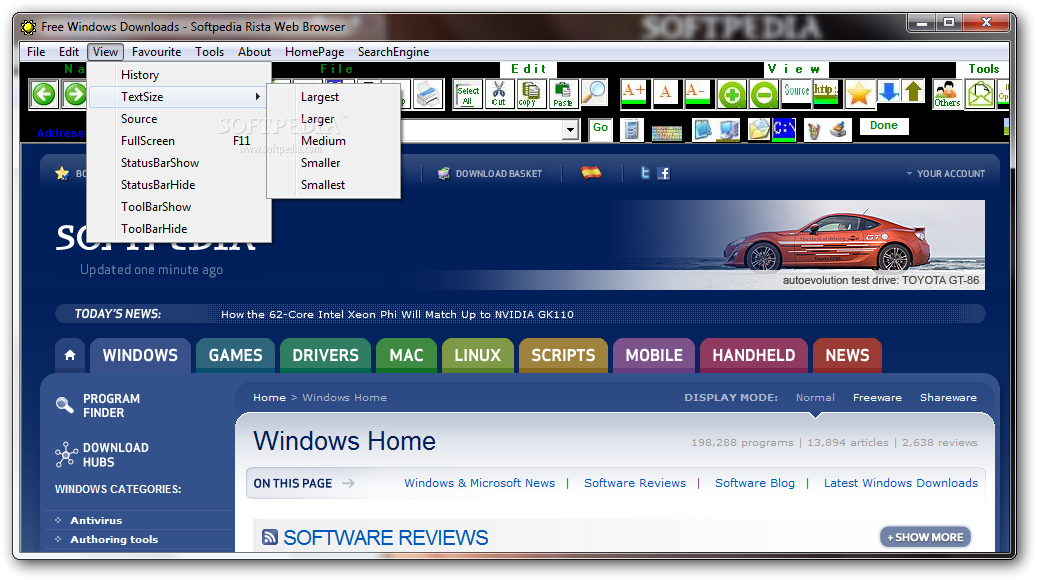Click the Print toolbar icon
The width and height of the screenshot is (1037, 580).
point(428,94)
